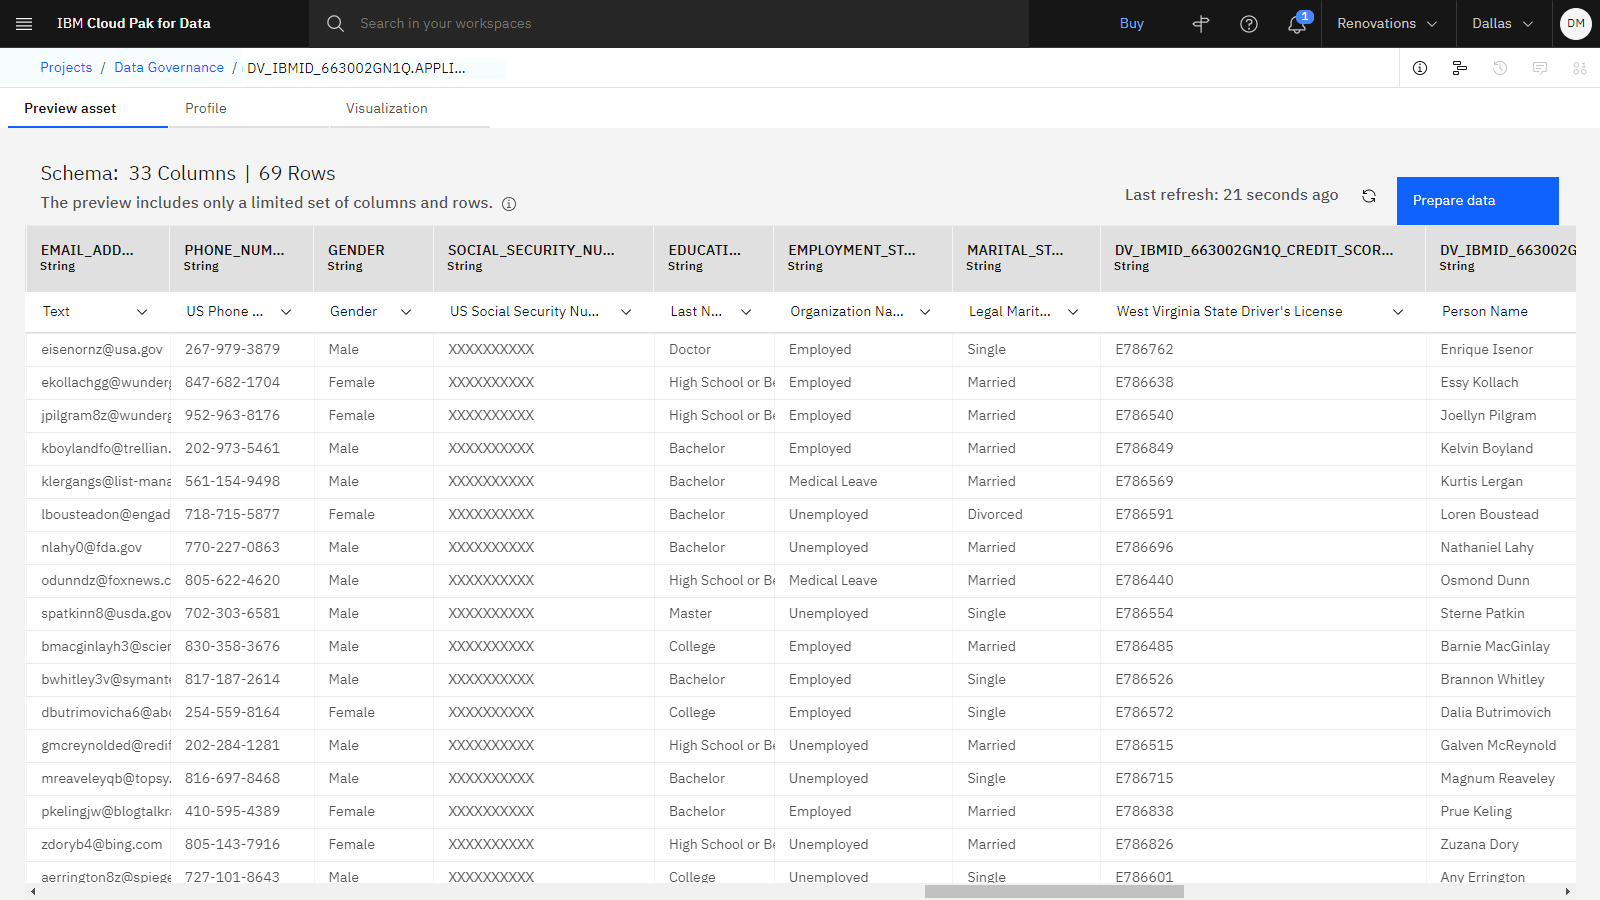Click IBM Cloud Pak for Data title

click(134, 23)
